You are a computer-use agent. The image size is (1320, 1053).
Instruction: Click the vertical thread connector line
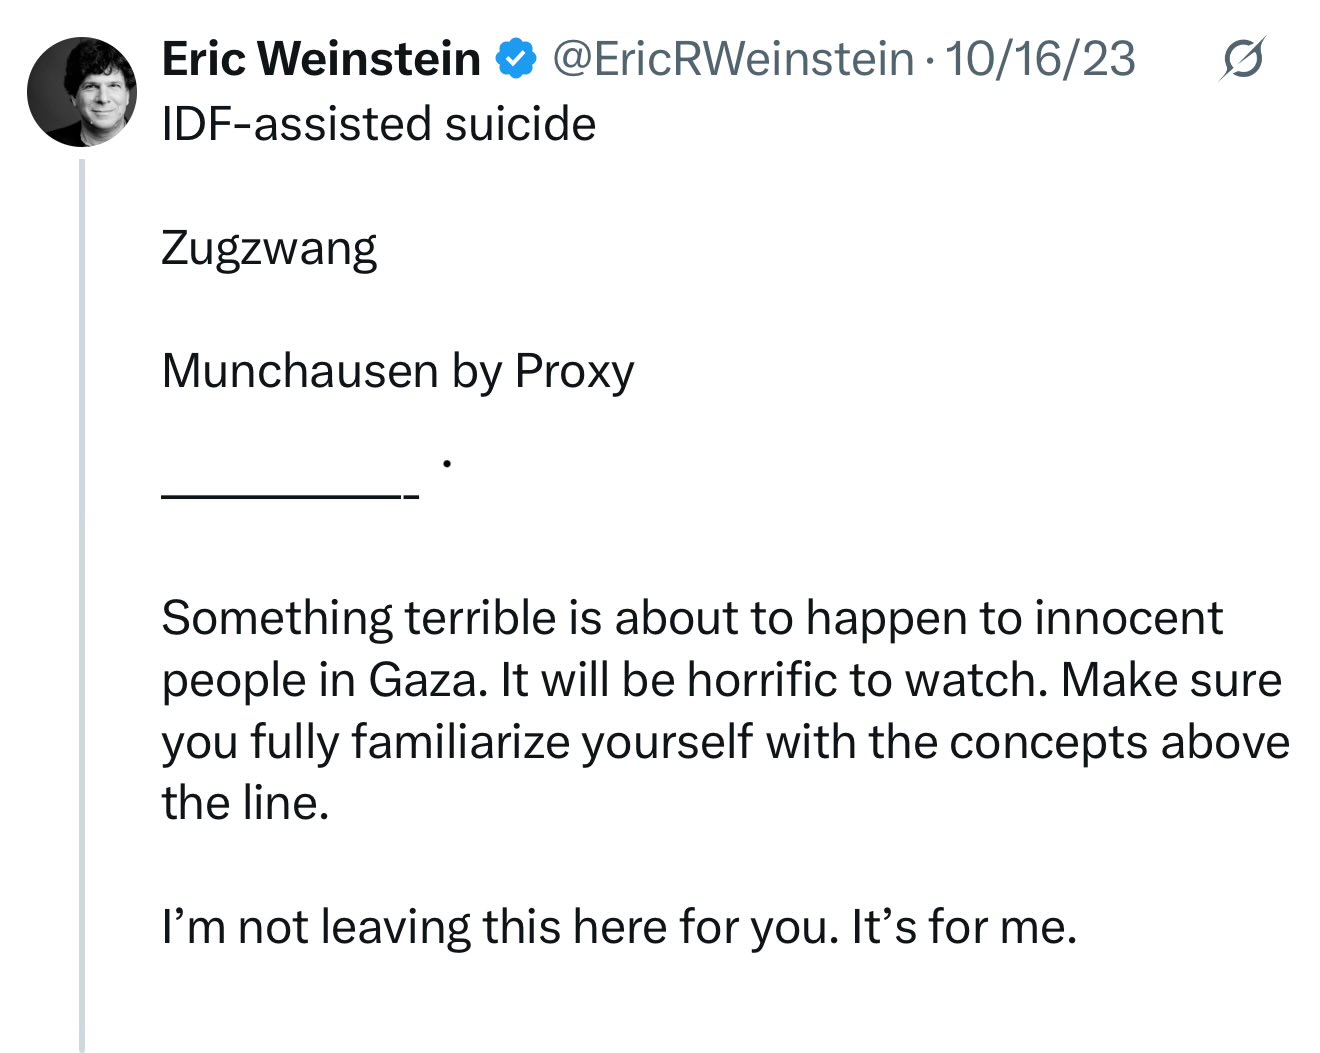pyautogui.click(x=82, y=600)
